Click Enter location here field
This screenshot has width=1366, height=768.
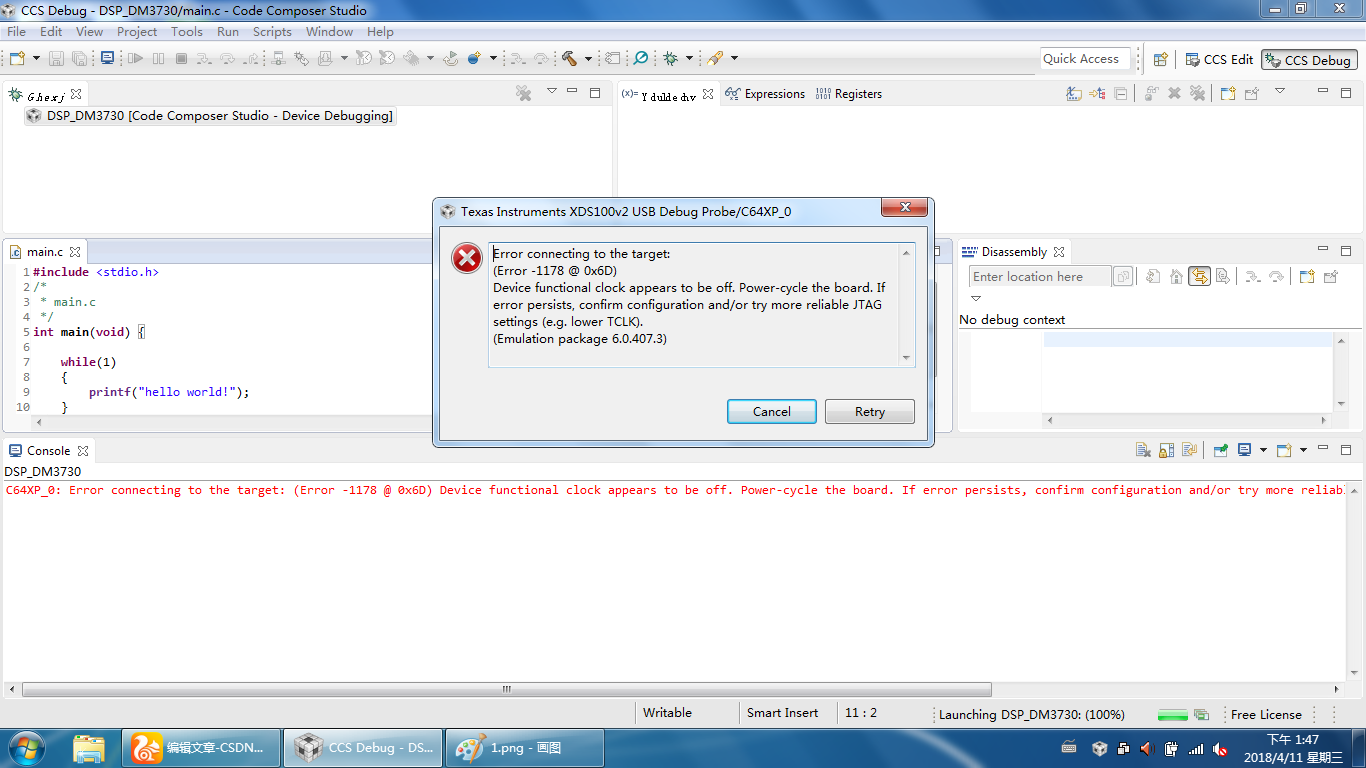coord(1040,277)
